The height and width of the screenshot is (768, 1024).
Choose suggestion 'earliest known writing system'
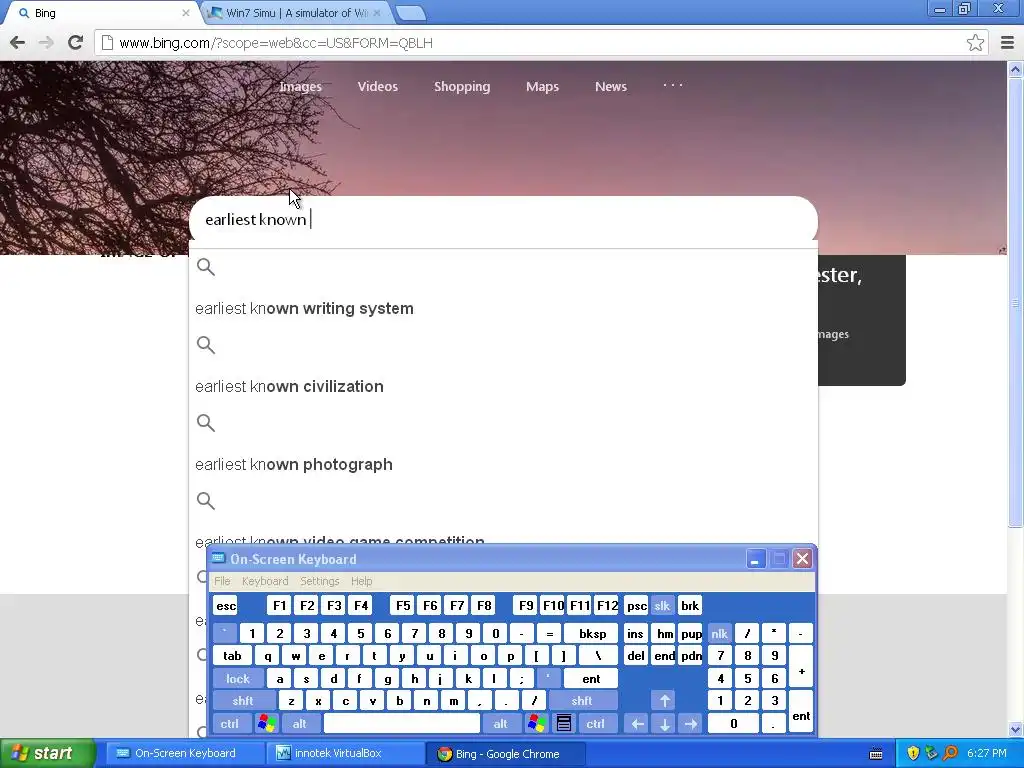[x=304, y=308]
